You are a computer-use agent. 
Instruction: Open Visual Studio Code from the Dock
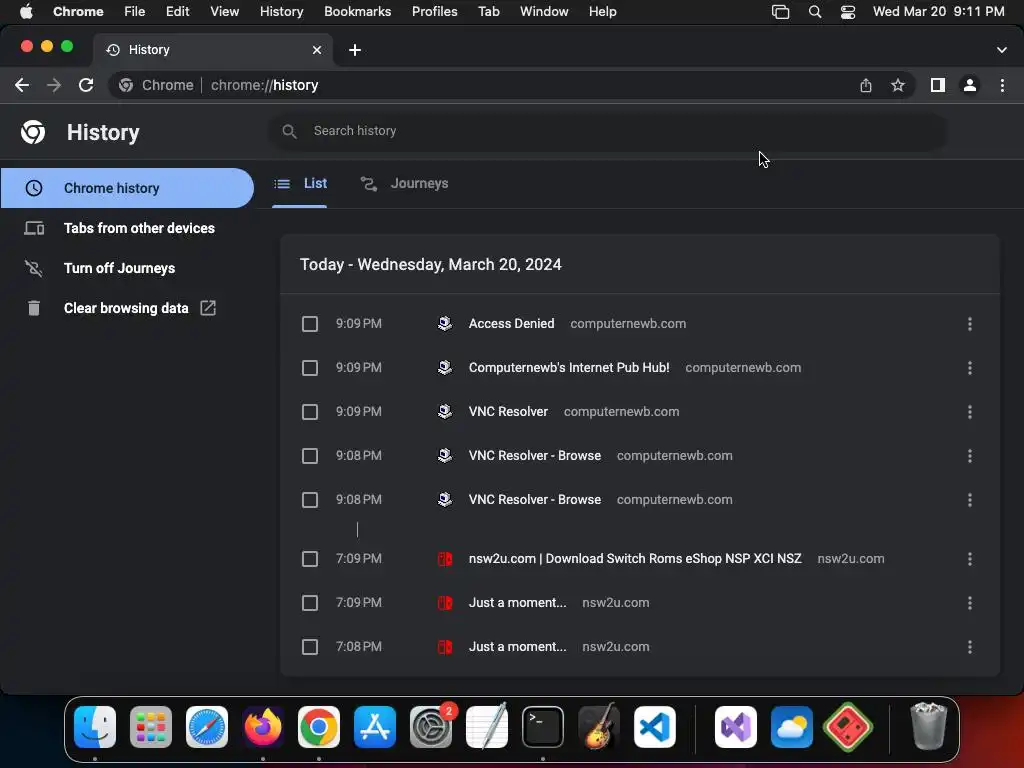click(654, 727)
